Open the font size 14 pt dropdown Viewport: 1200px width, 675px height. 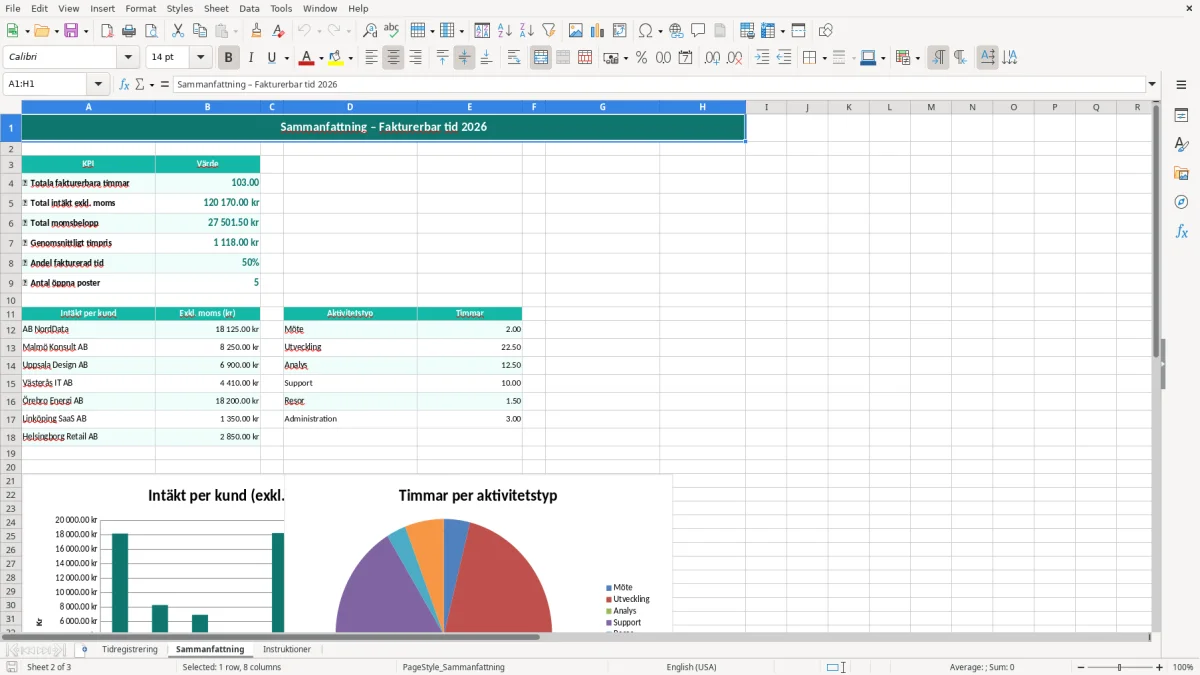(x=201, y=58)
